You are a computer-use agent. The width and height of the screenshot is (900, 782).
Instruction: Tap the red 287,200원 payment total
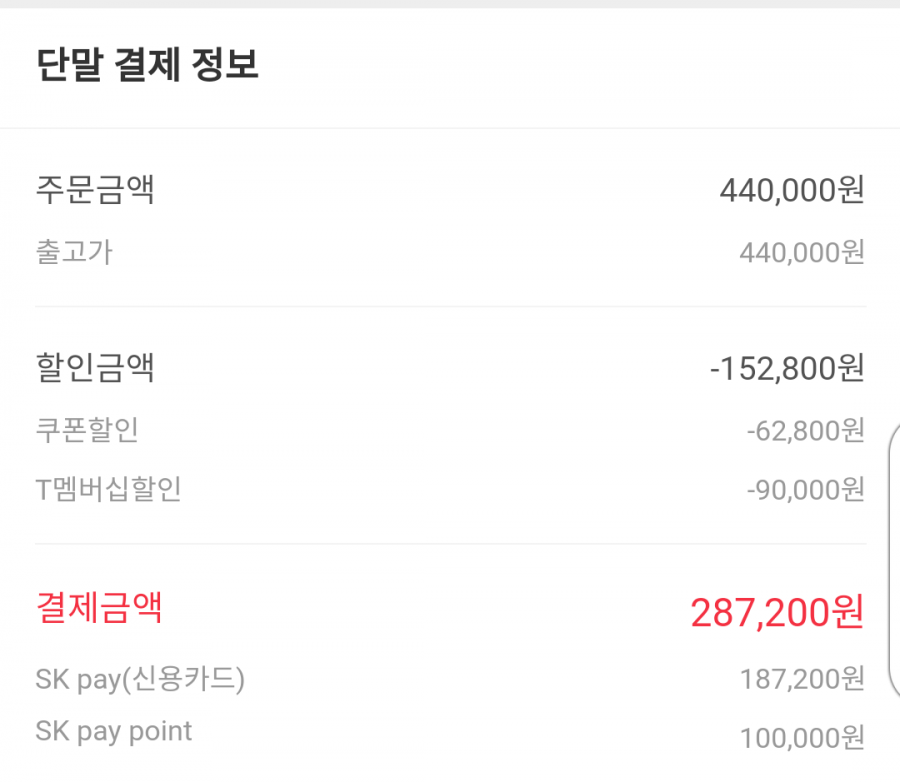click(777, 612)
